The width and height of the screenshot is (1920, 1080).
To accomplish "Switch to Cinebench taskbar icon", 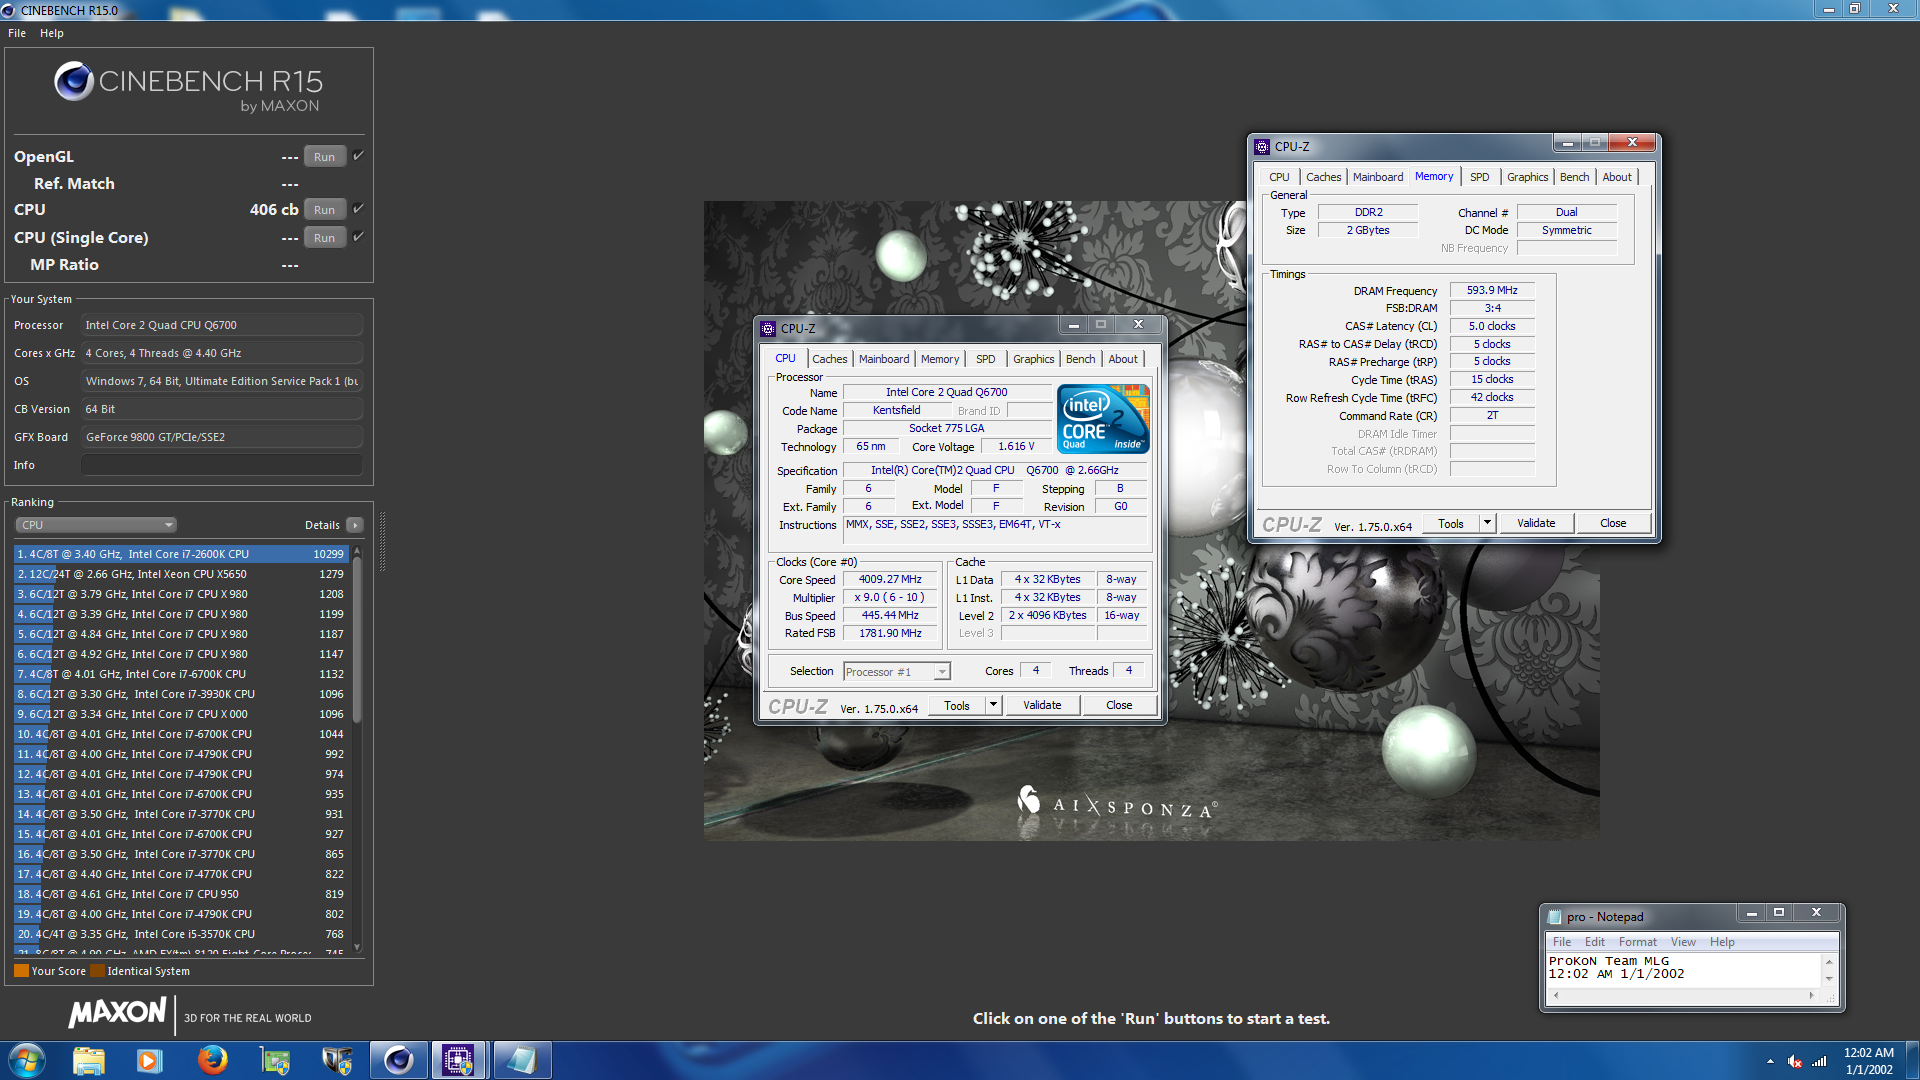I will (398, 1060).
